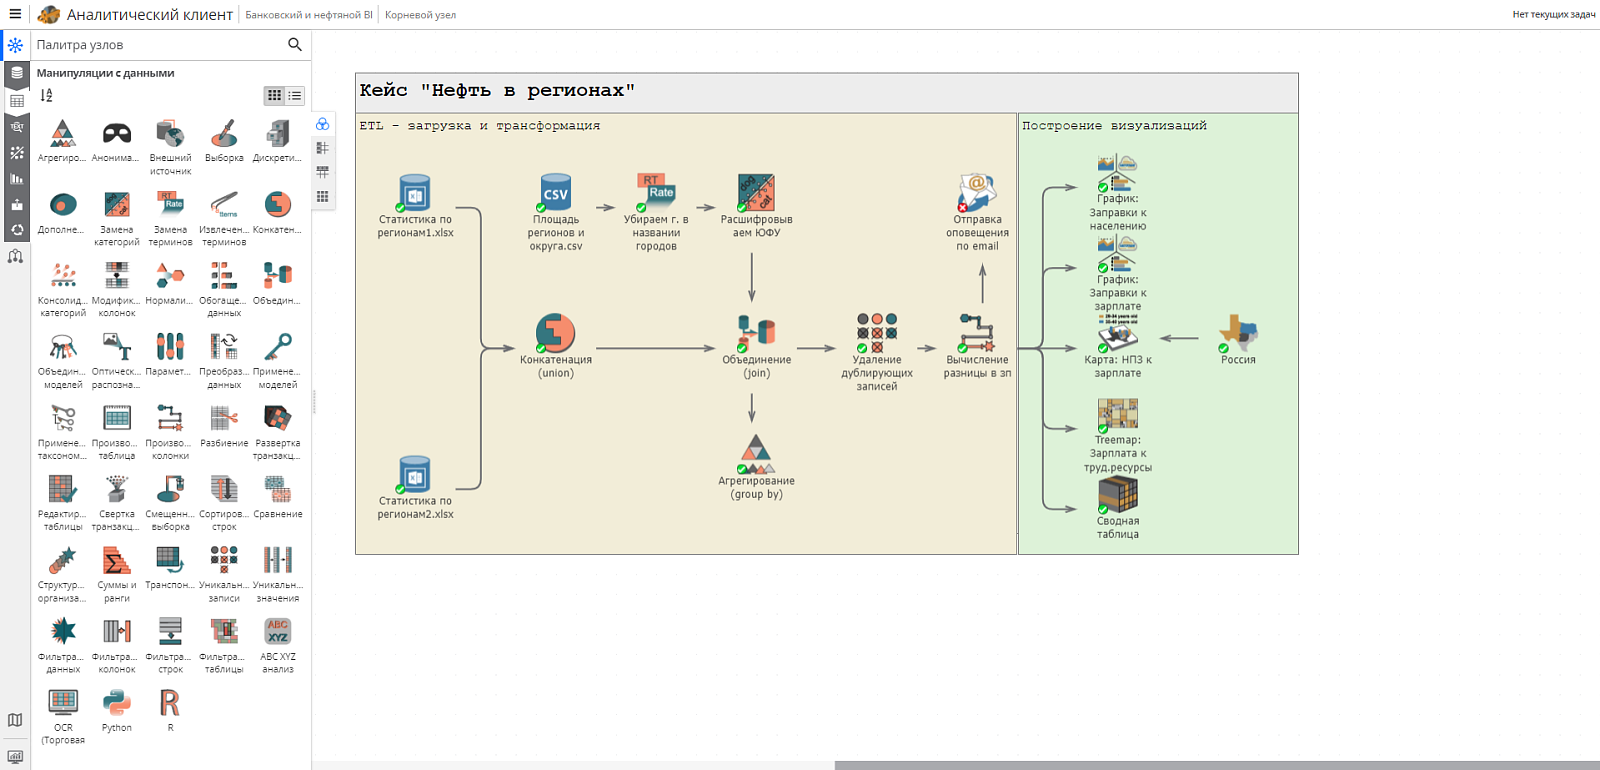Select the Python node in palette

click(117, 703)
